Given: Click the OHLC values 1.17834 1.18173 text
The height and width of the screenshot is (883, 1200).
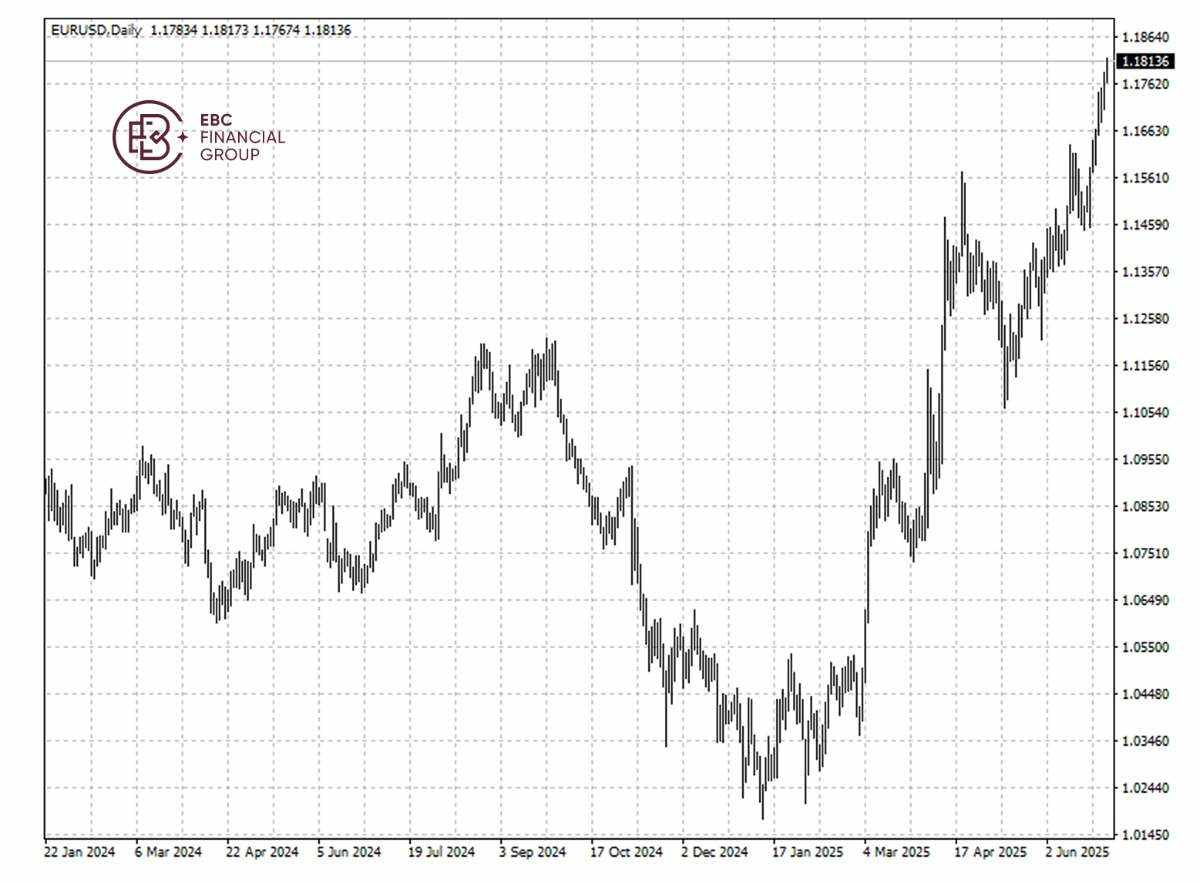Looking at the screenshot, I should (200, 31).
